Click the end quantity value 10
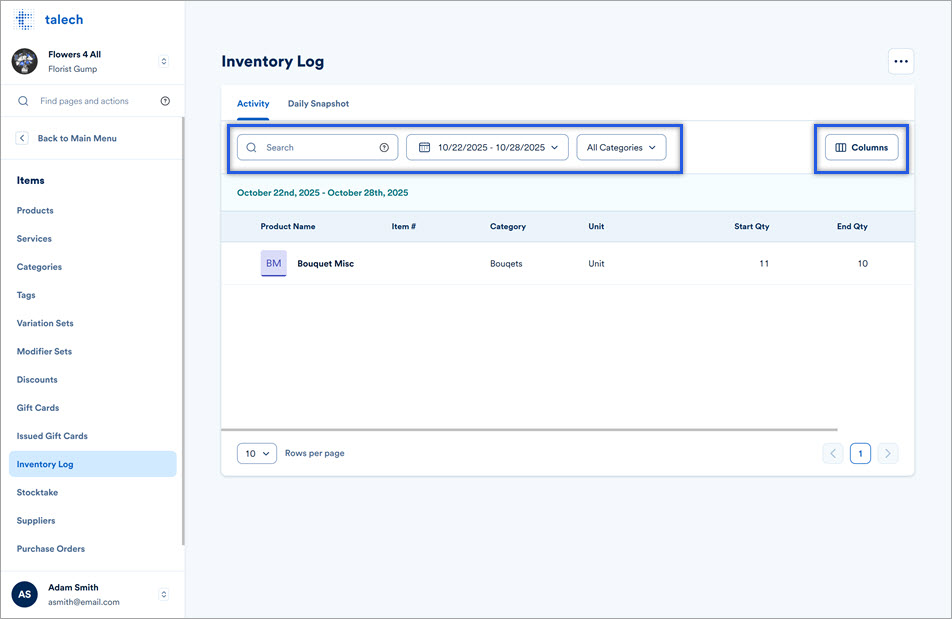 tap(863, 263)
